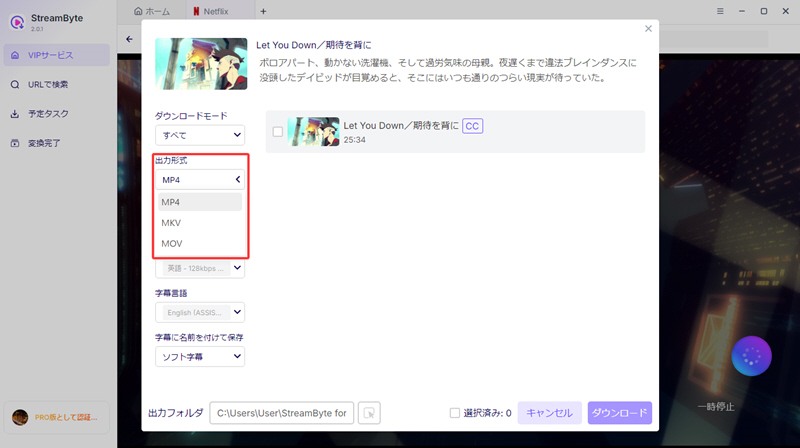The height and width of the screenshot is (448, 800).
Task: Click the icon beside 変換完了
Action: [15, 143]
